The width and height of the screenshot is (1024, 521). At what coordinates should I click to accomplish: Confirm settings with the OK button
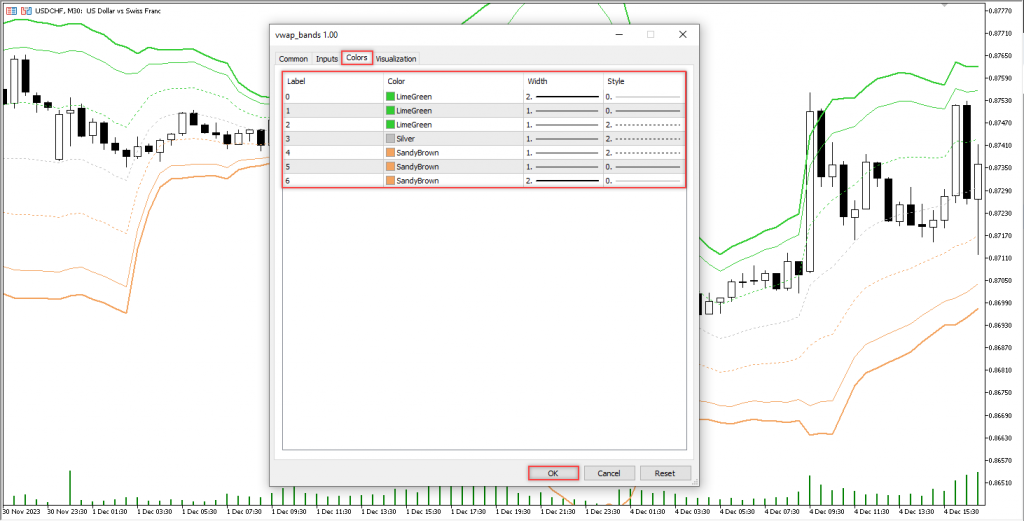[x=553, y=473]
